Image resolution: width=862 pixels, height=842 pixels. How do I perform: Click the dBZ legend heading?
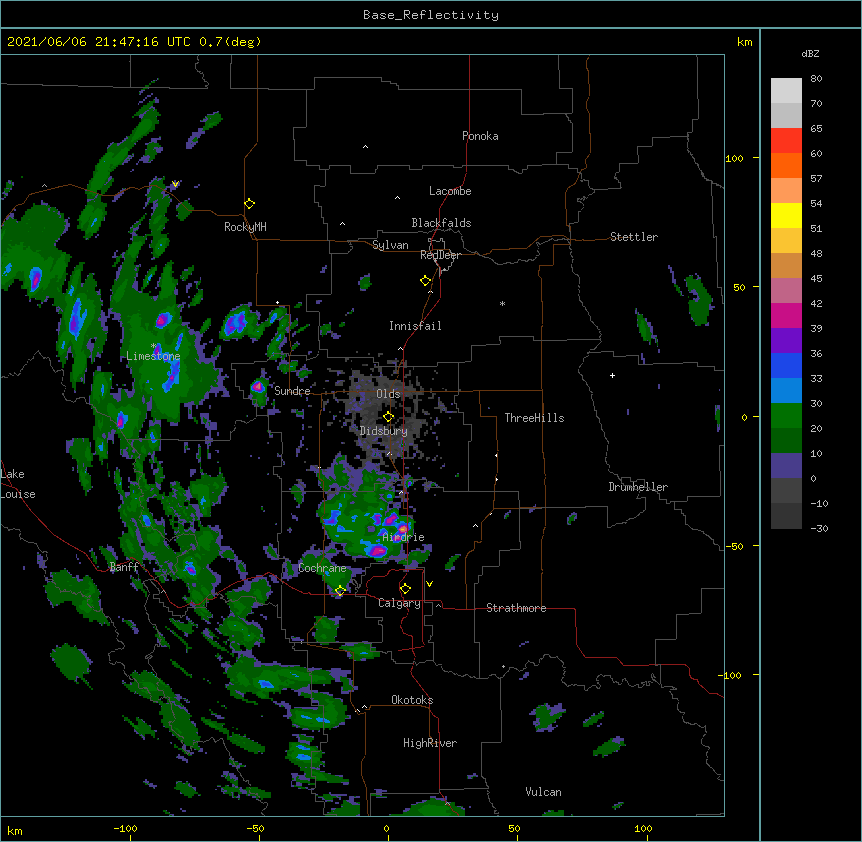click(x=810, y=53)
